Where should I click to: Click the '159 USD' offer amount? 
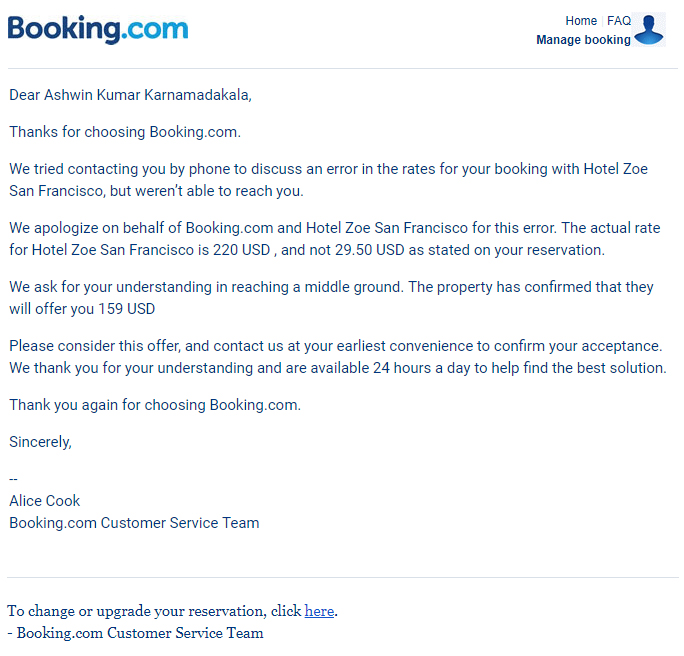127,309
